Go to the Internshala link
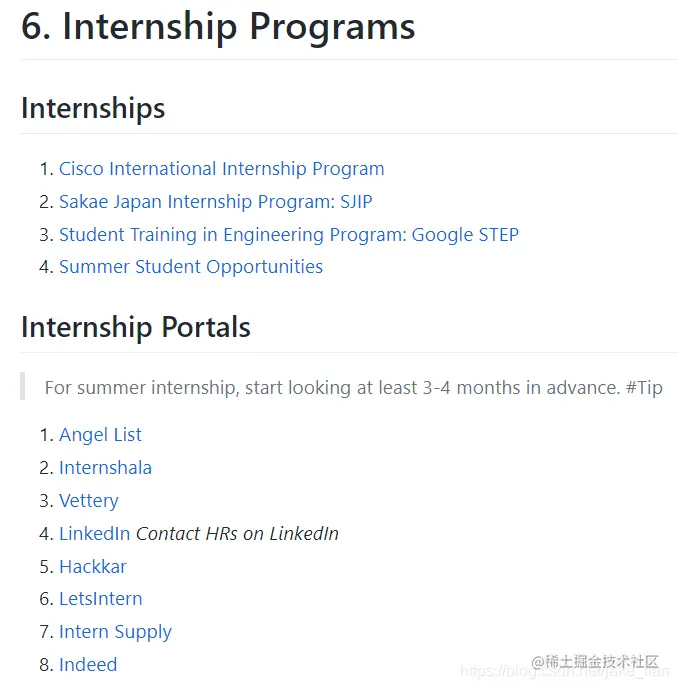This screenshot has width=678, height=689. pos(105,468)
